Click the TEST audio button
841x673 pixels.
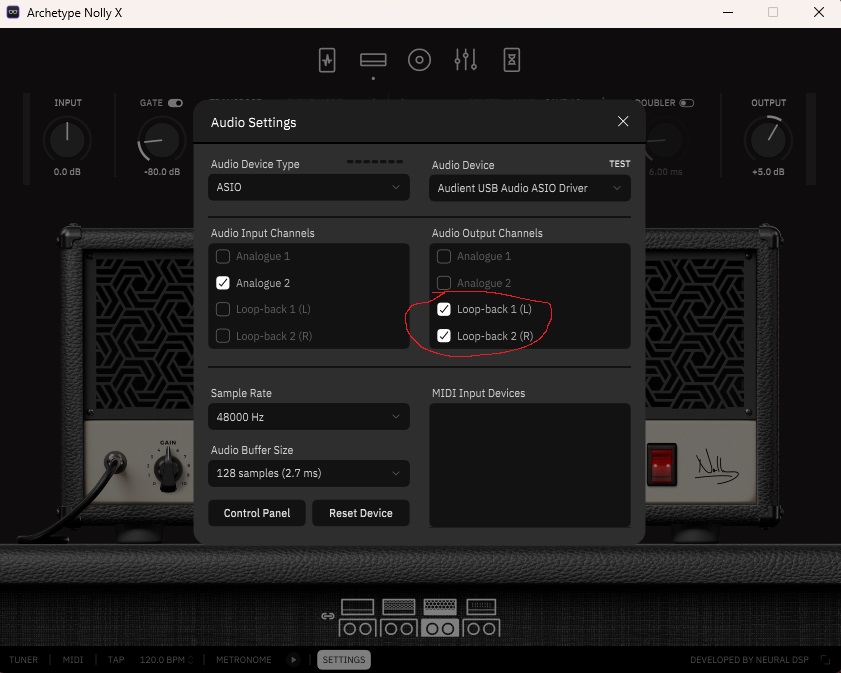point(619,164)
